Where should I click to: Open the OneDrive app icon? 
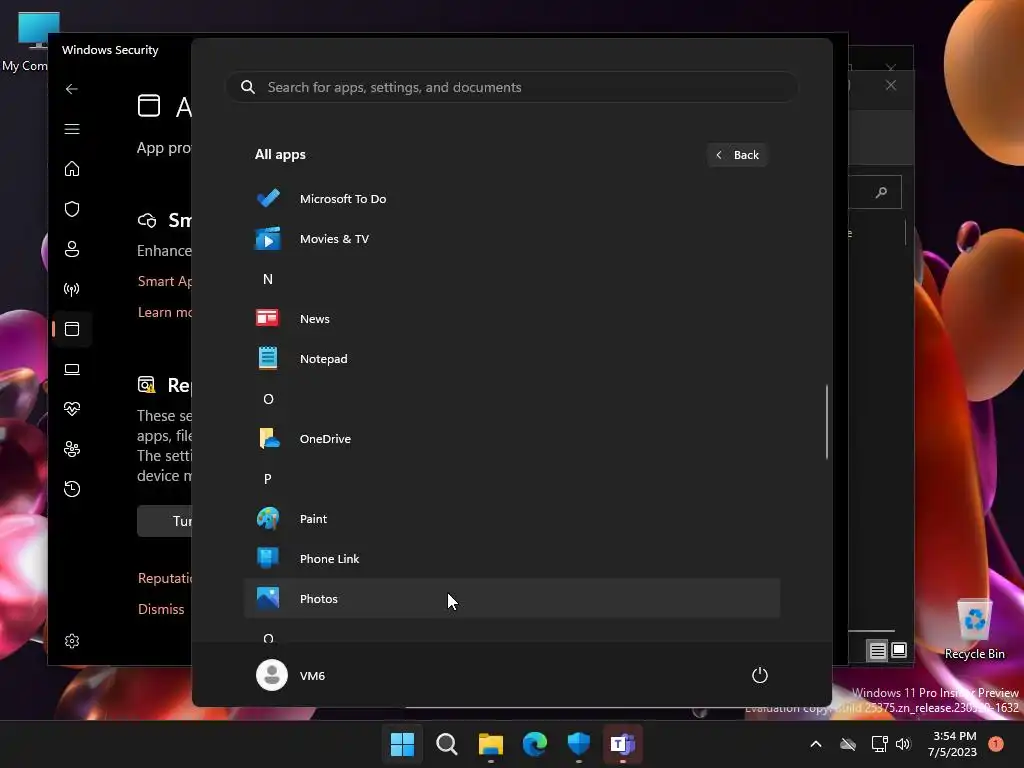click(268, 438)
